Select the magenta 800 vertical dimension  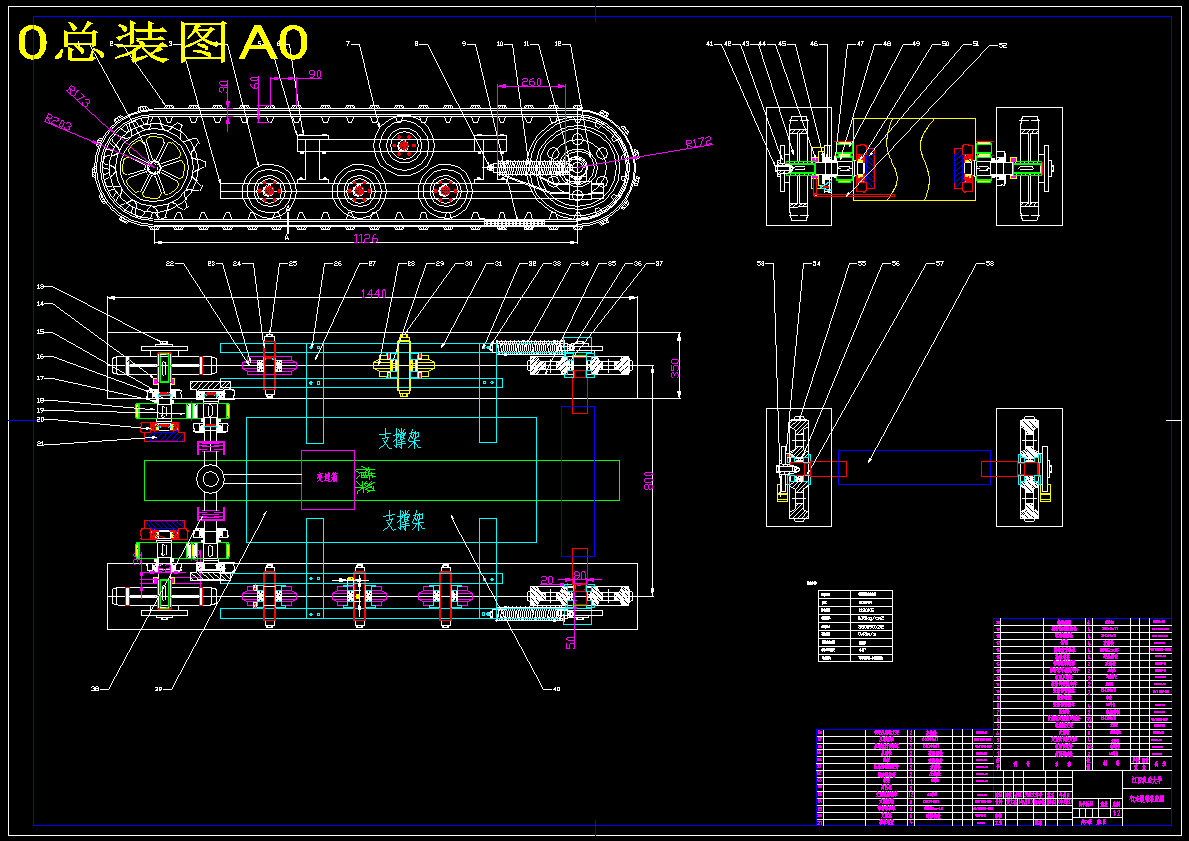point(648,481)
